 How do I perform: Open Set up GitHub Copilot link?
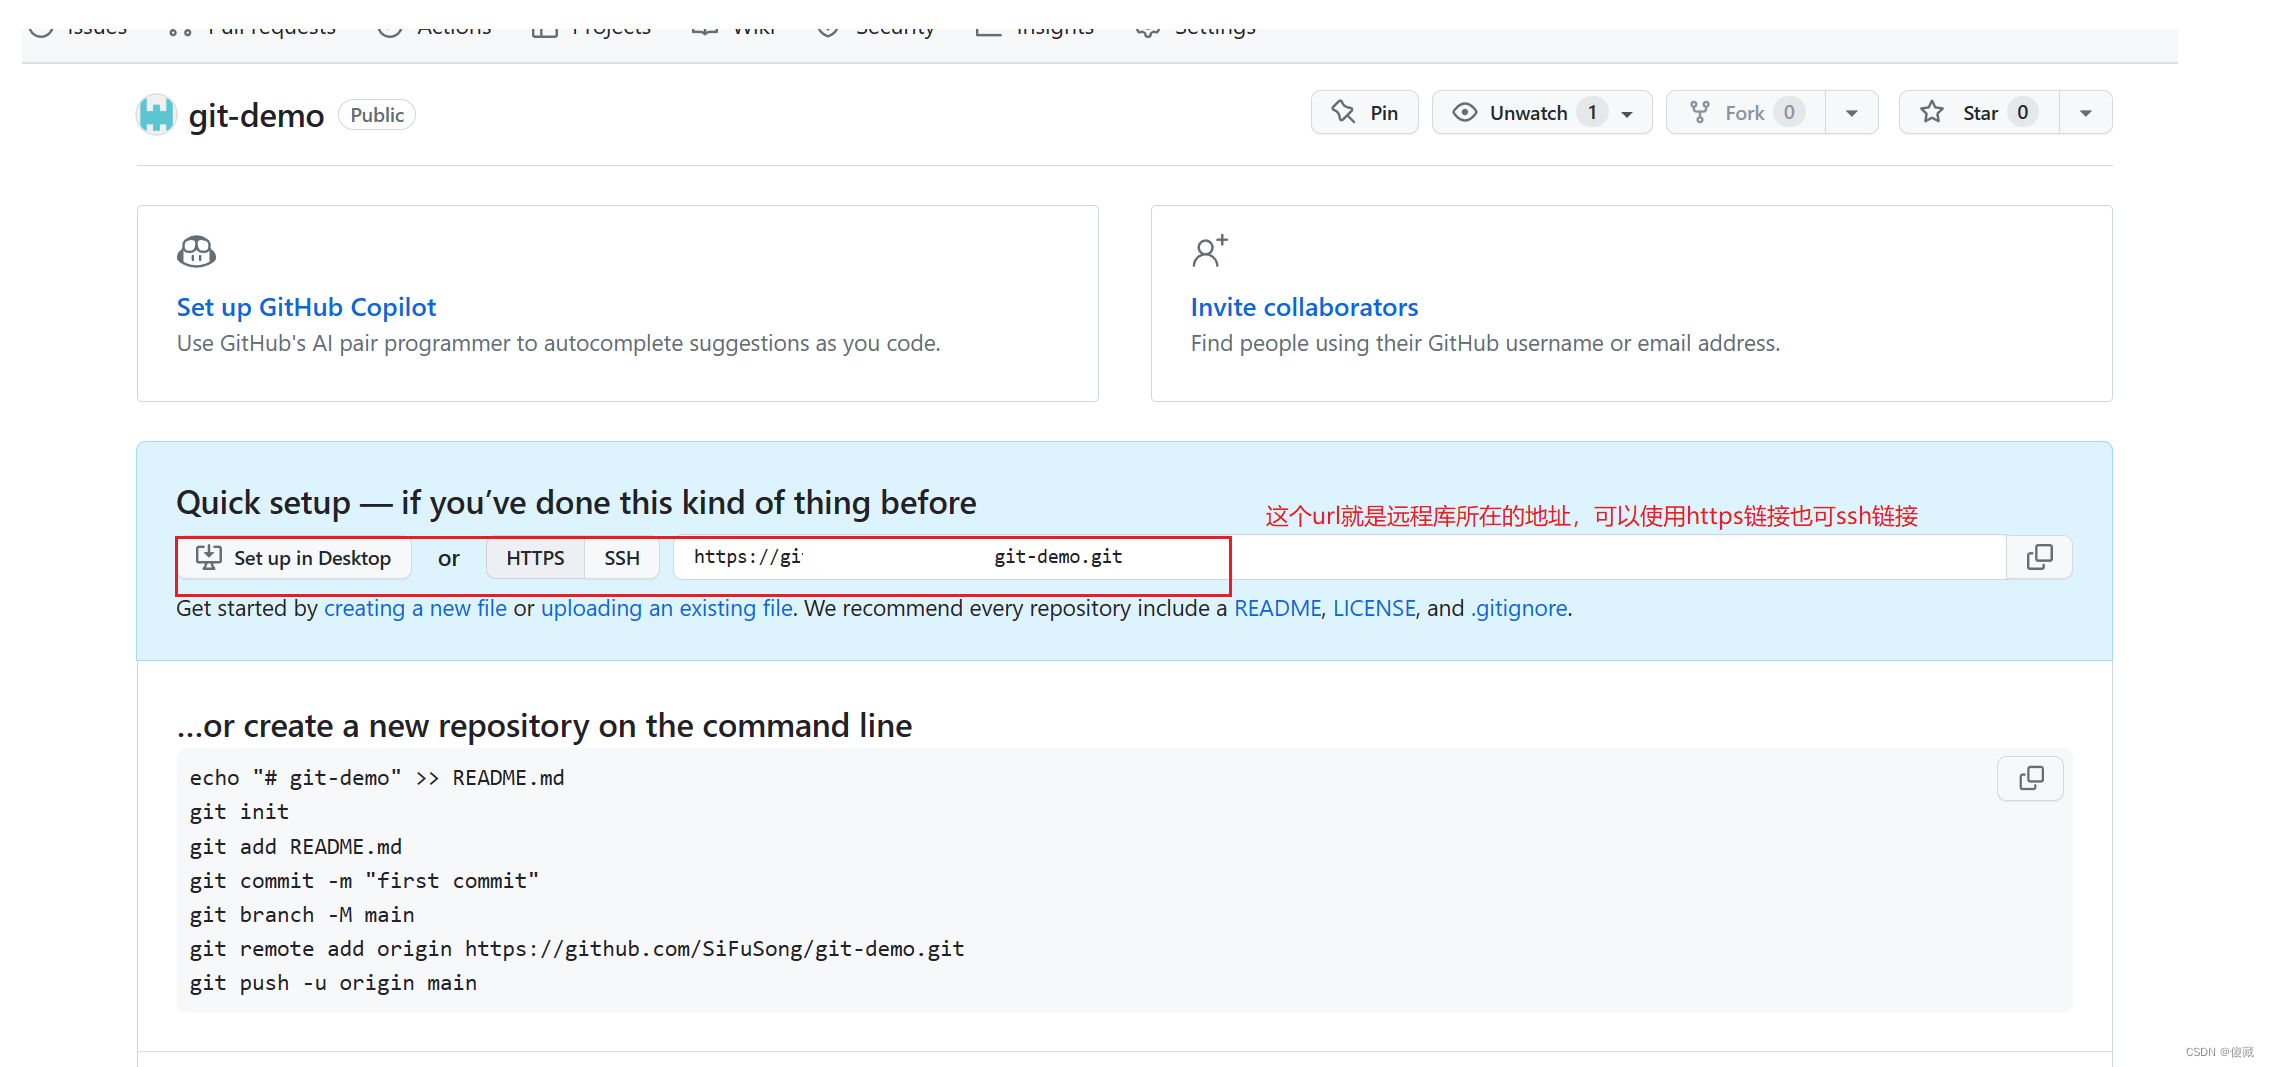[306, 307]
